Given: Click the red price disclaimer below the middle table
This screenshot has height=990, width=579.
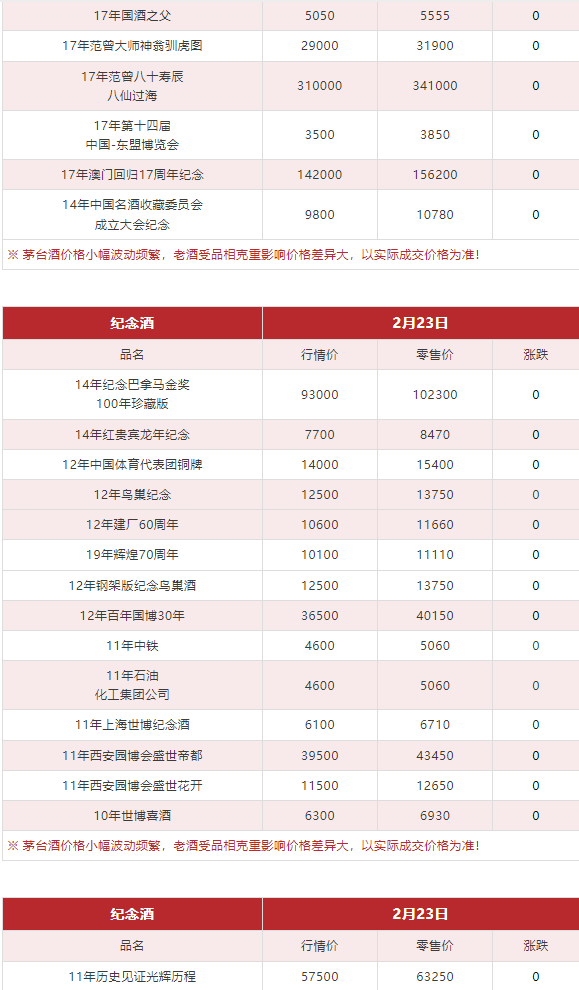Looking at the screenshot, I should point(243,845).
